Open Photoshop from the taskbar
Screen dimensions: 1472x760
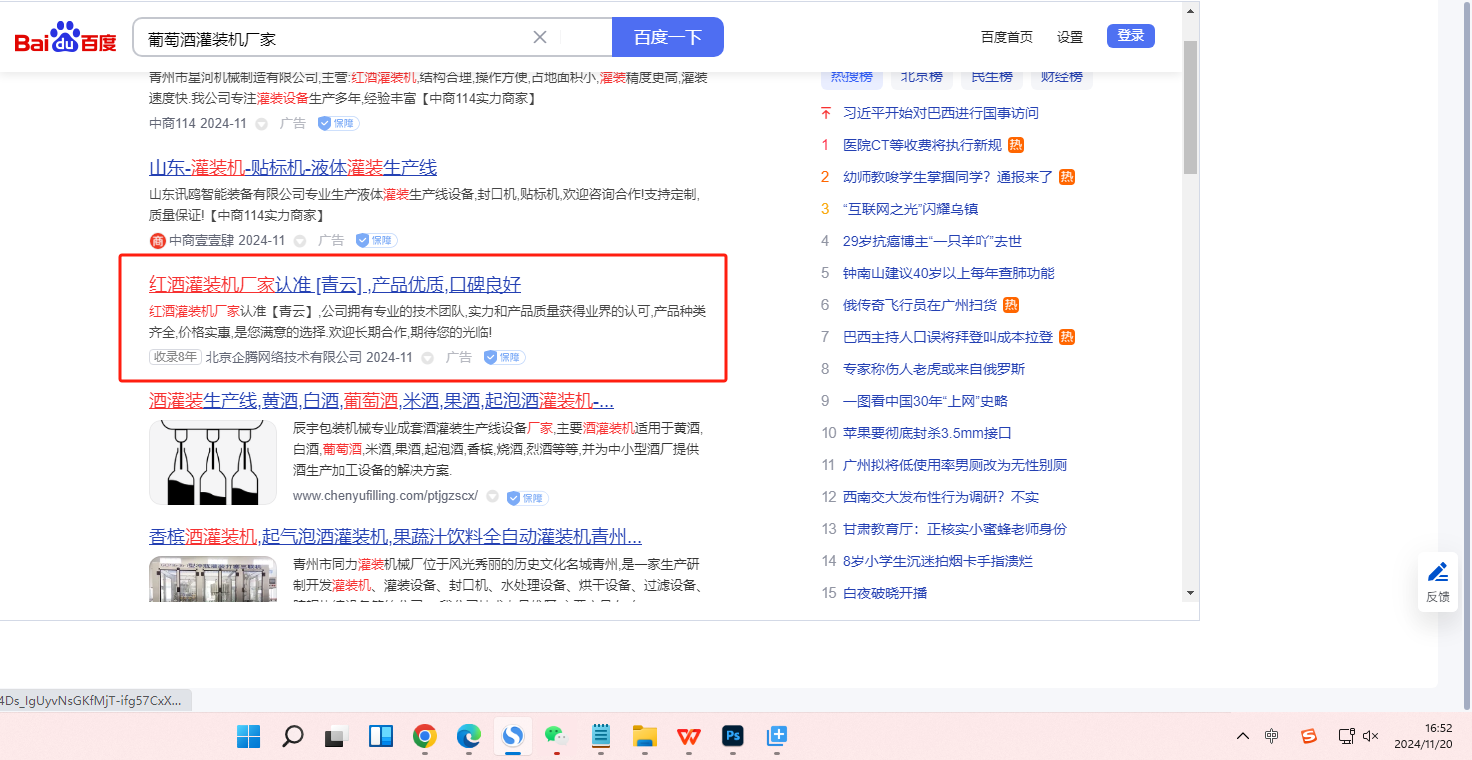tap(733, 737)
